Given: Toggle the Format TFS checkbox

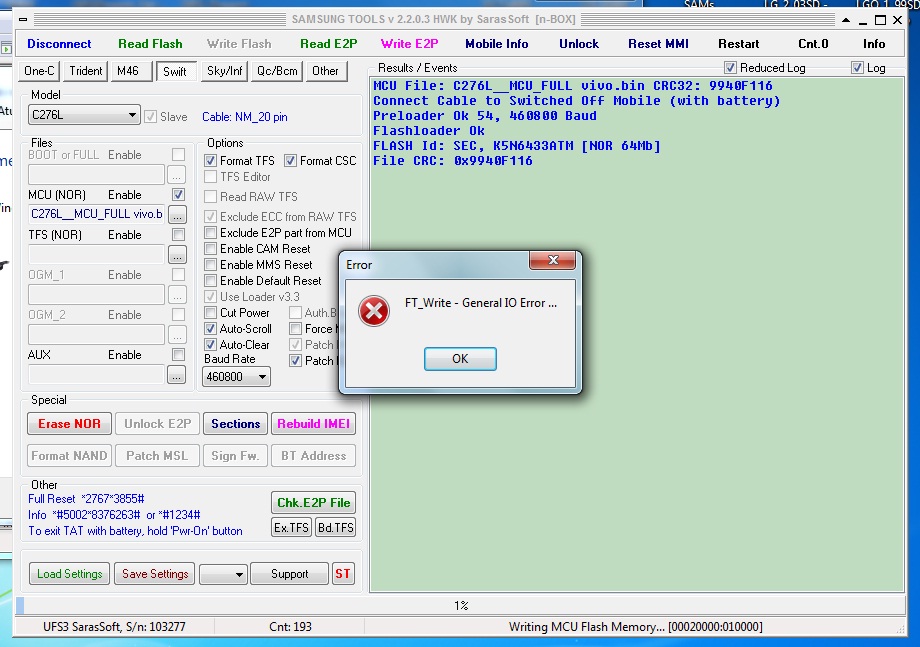Looking at the screenshot, I should tap(211, 161).
